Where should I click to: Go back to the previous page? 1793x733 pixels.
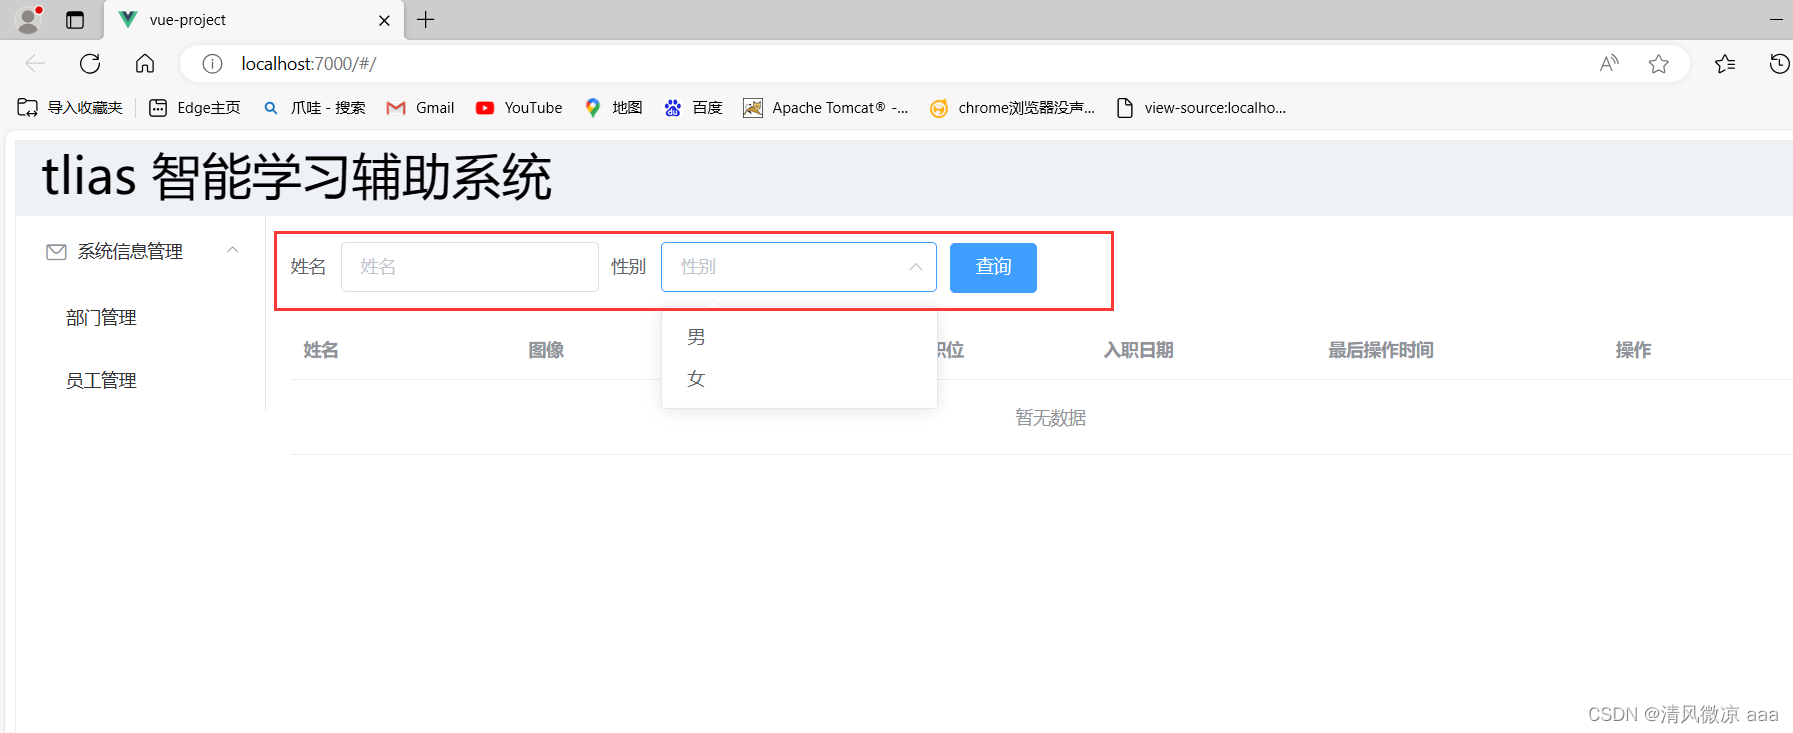click(x=35, y=64)
